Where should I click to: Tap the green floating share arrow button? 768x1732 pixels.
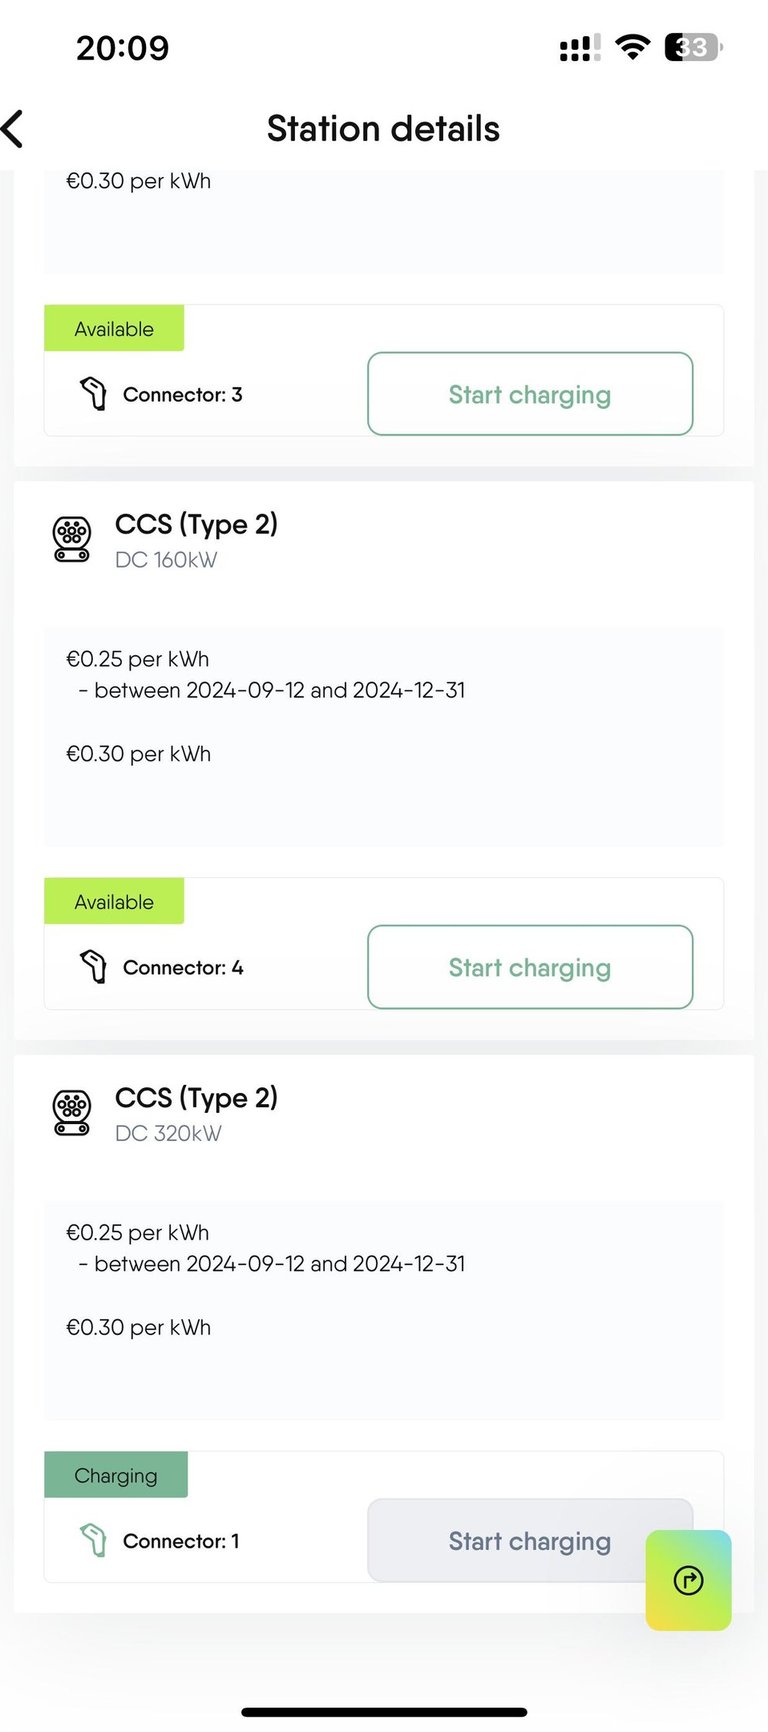coord(688,1580)
